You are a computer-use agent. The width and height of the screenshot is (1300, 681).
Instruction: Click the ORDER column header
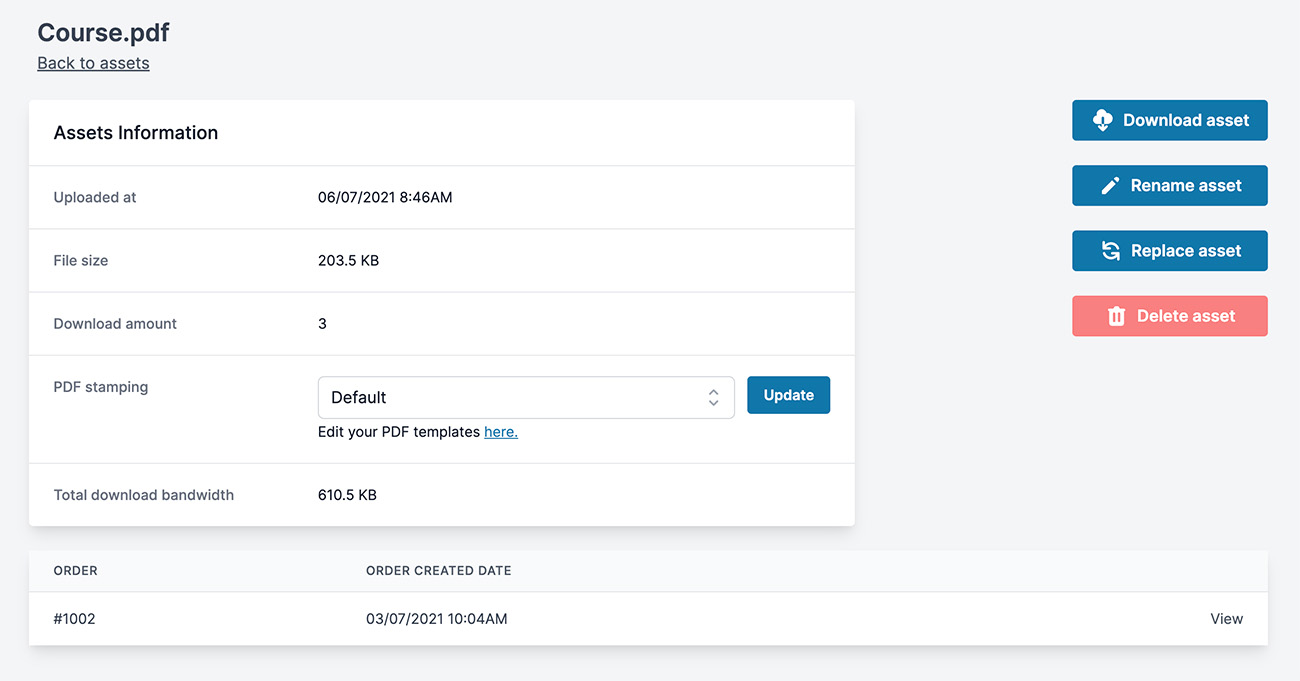tap(76, 571)
